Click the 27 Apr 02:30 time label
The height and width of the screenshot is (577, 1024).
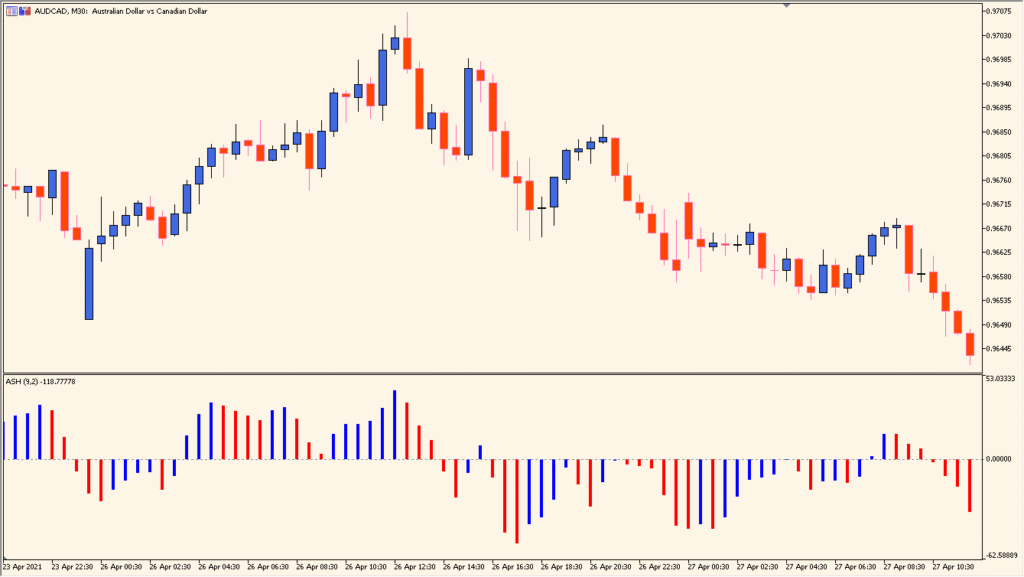point(758,567)
